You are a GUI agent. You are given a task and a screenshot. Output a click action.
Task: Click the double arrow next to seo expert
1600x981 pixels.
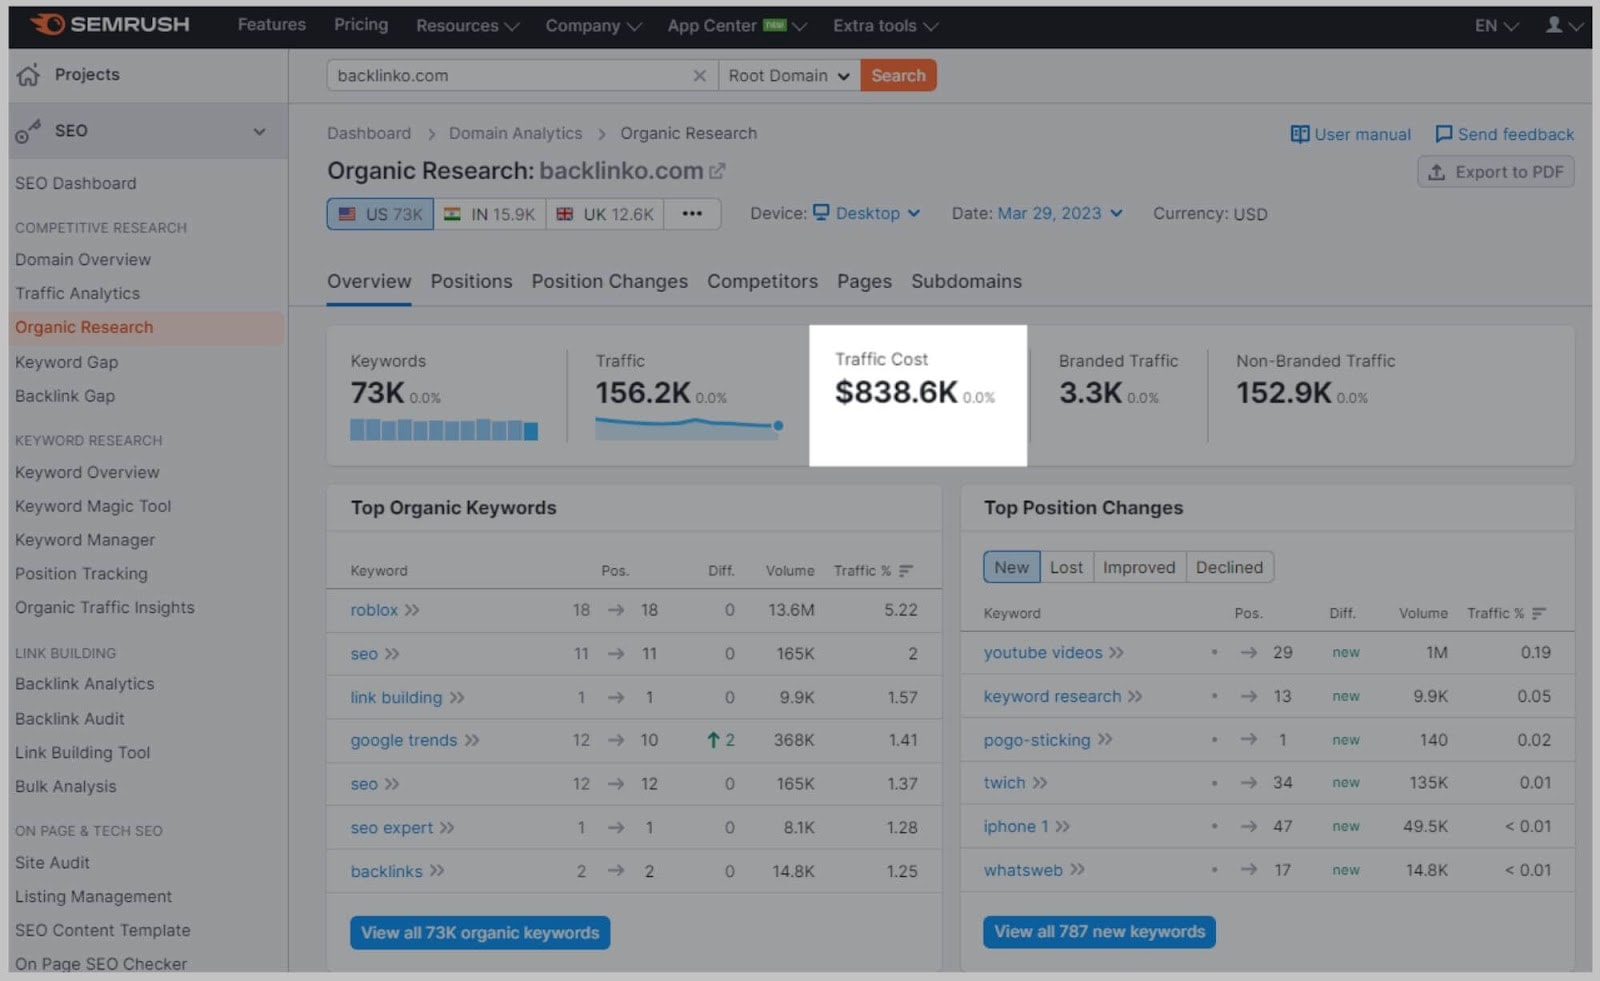pos(447,828)
